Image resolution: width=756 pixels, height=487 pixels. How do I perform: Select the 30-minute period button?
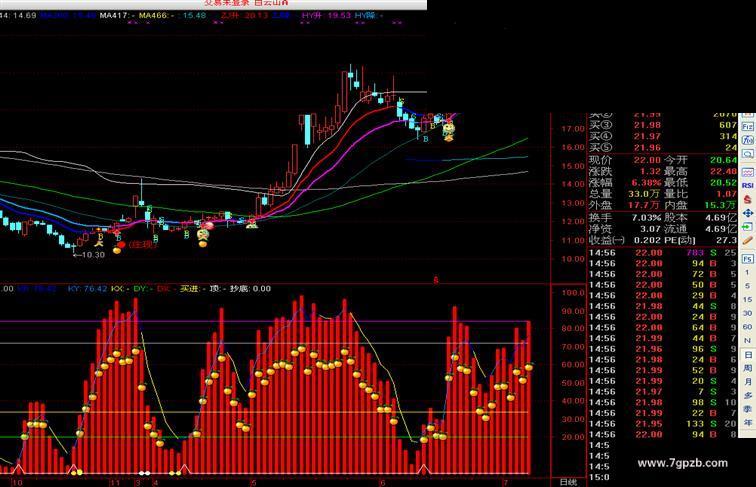(x=747, y=313)
